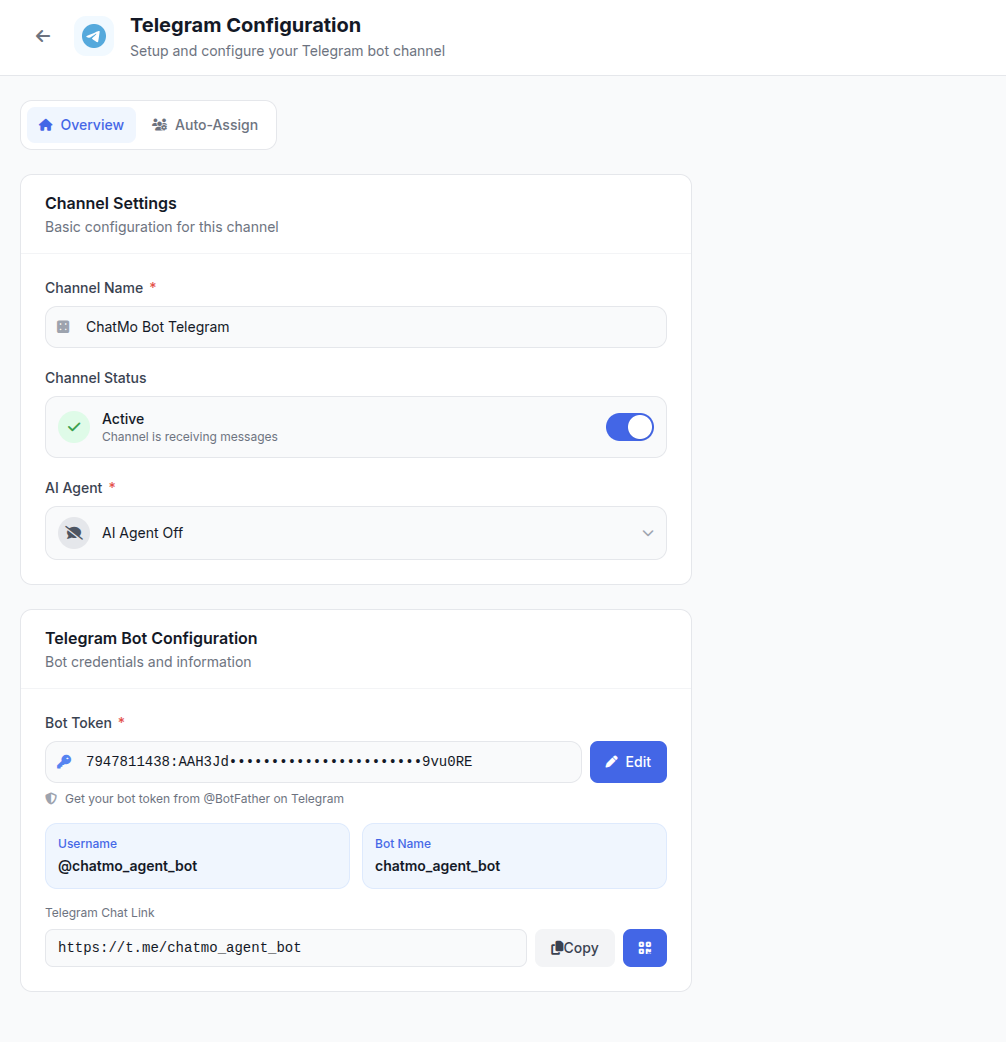Expand the AI Agent chevron arrow
The image size is (1006, 1042).
[648, 533]
